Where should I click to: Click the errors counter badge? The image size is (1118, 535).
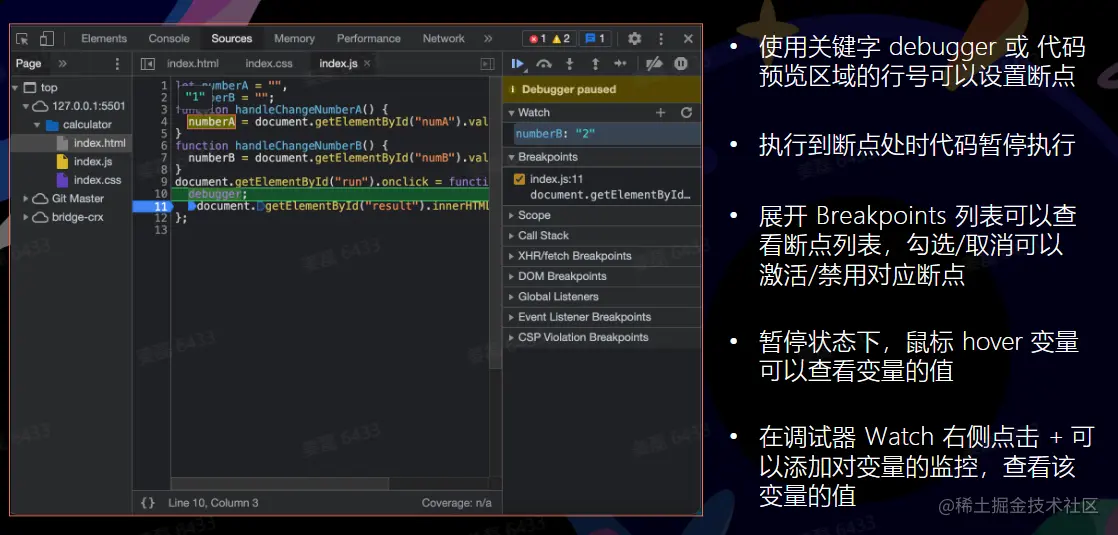[536, 39]
